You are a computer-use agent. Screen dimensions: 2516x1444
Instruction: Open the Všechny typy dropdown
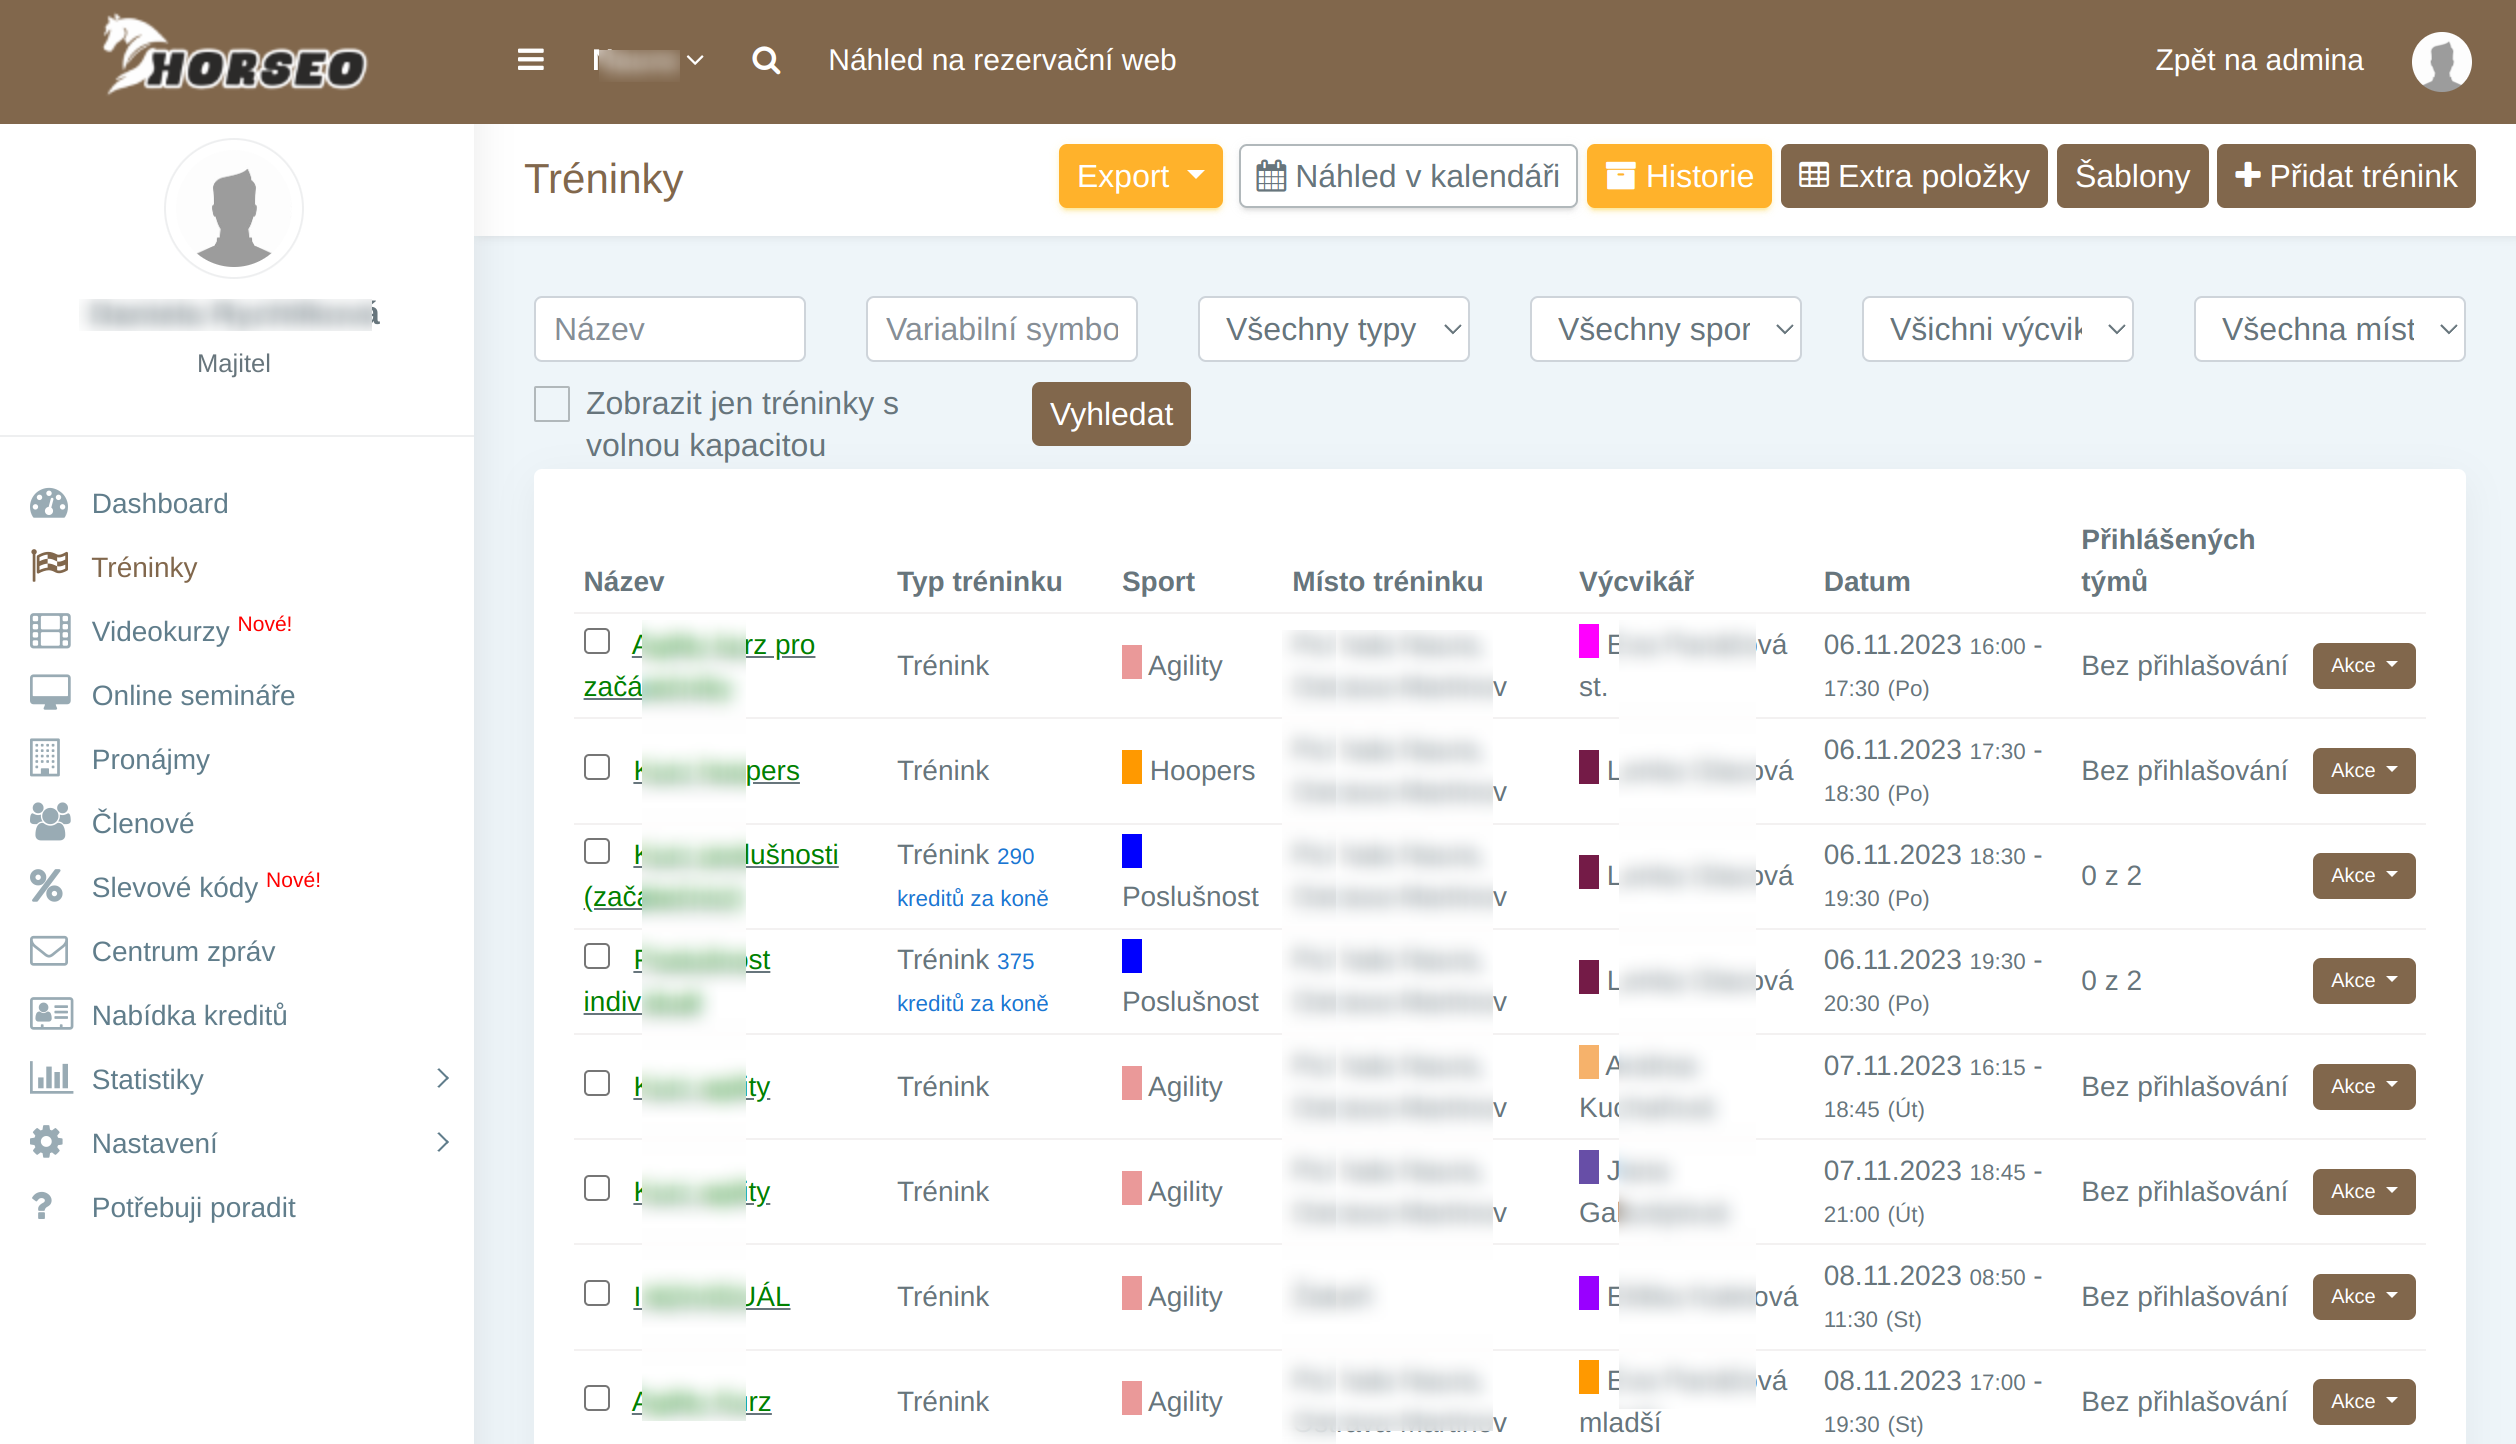tap(1333, 329)
